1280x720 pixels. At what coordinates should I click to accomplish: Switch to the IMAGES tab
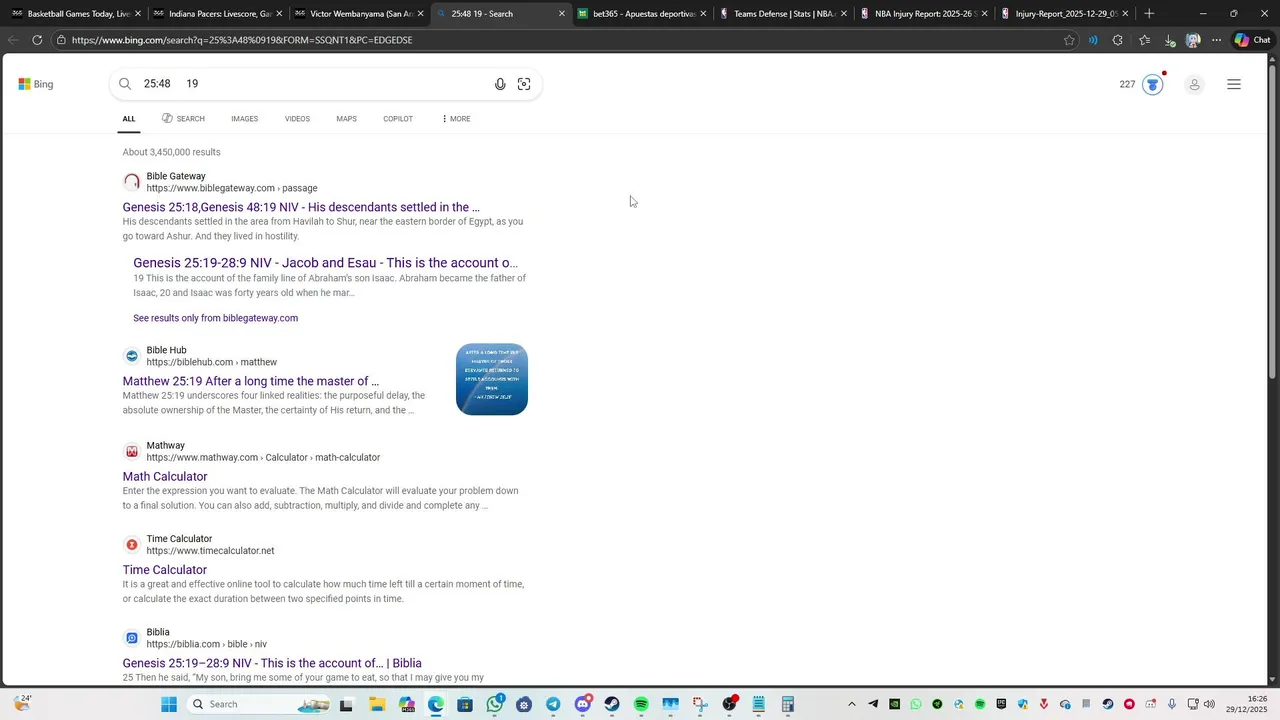point(245,119)
